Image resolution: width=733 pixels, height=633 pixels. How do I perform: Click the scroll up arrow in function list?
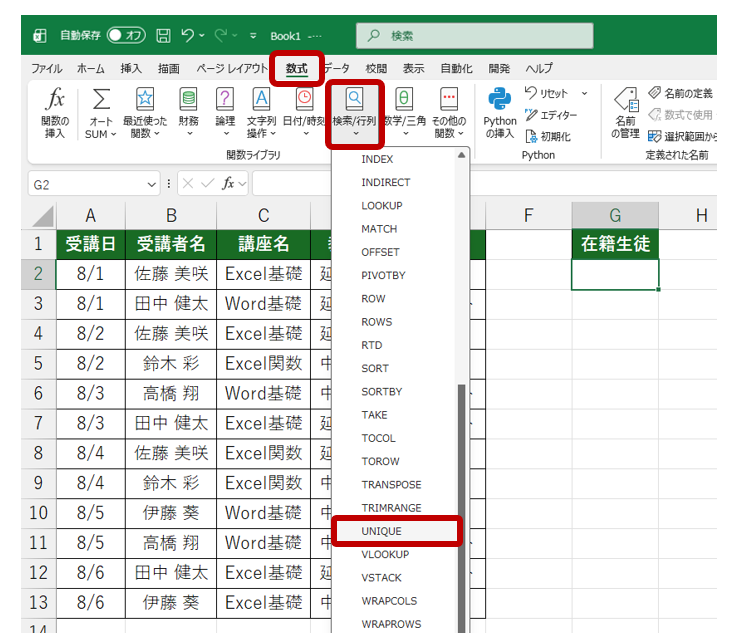[x=461, y=155]
